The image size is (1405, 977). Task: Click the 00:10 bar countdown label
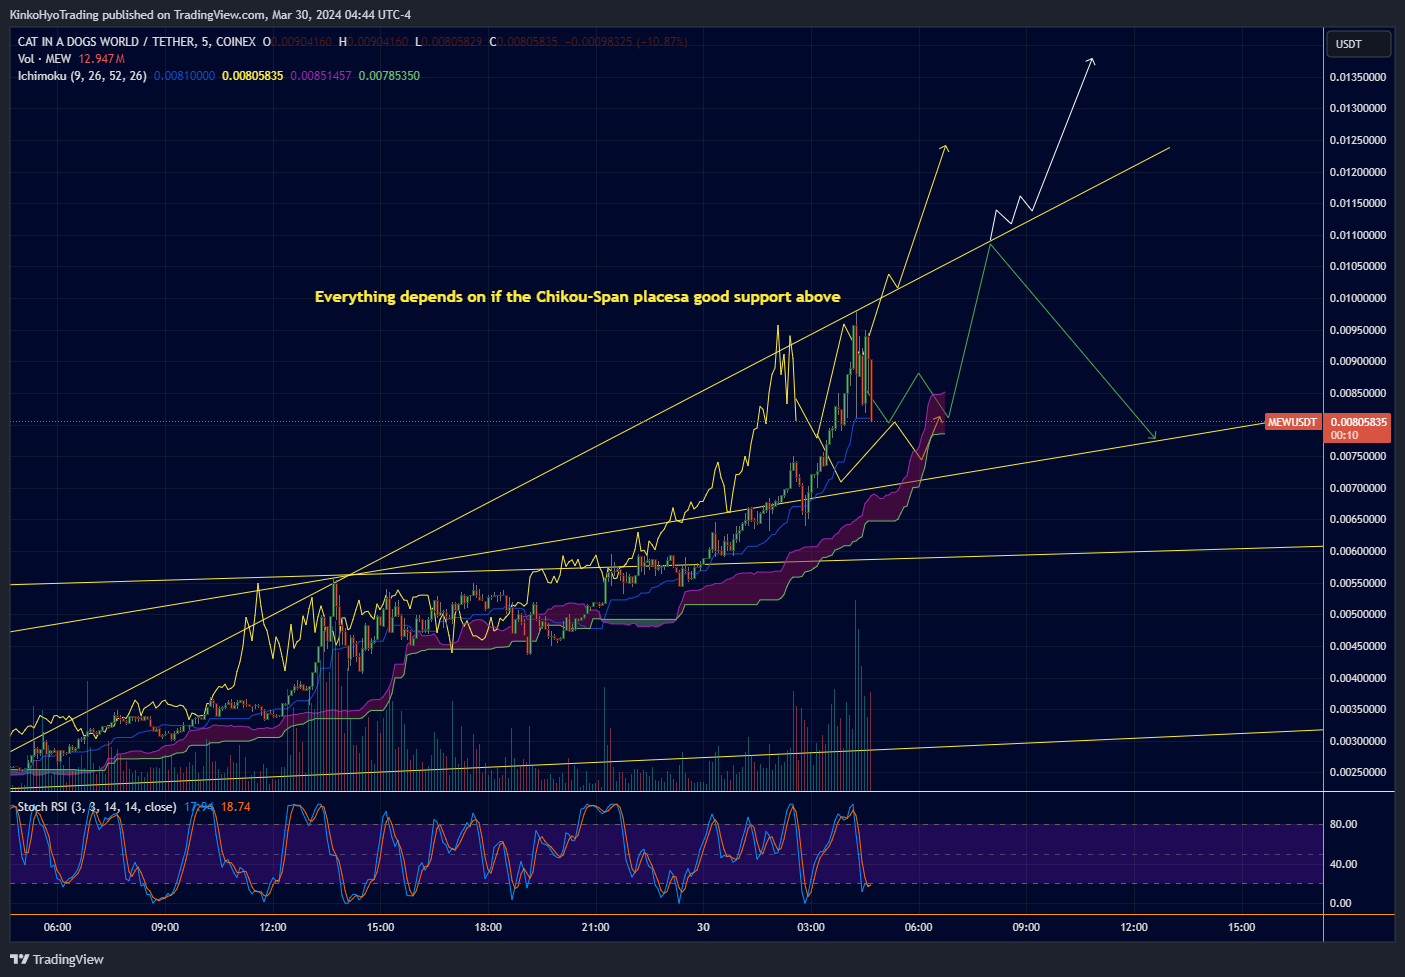coord(1344,435)
